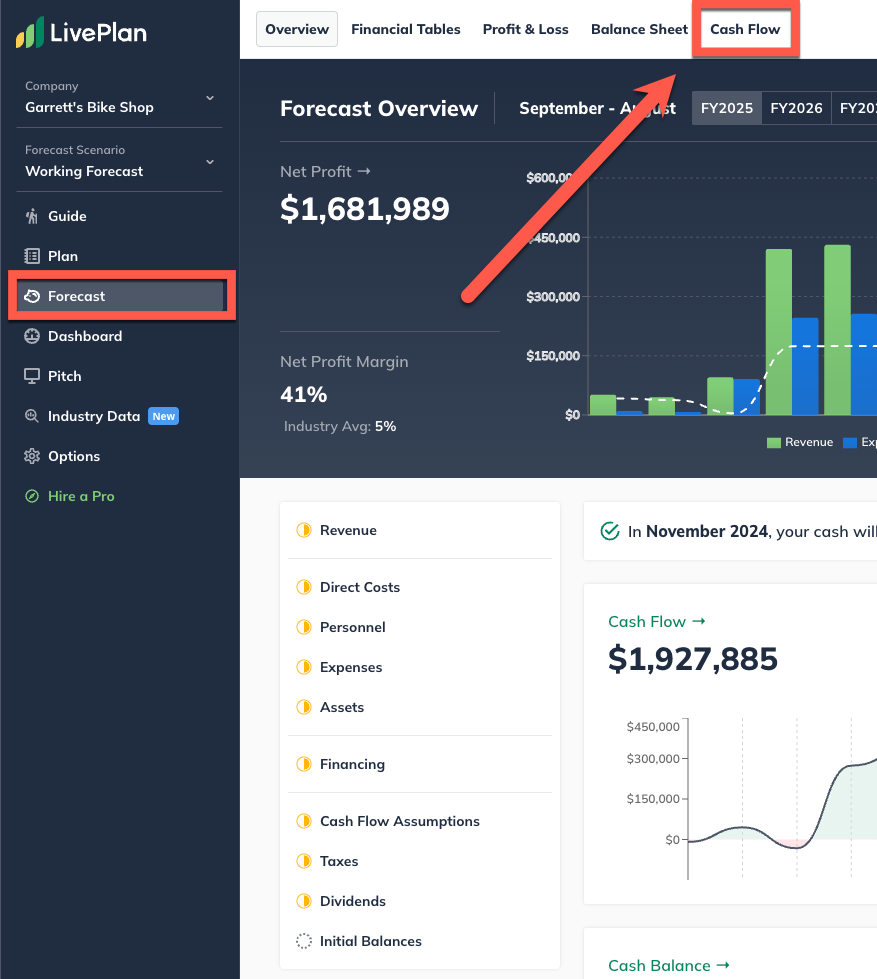The width and height of the screenshot is (877, 979).
Task: Go to Plan in the sidebar
Action: tap(119, 256)
